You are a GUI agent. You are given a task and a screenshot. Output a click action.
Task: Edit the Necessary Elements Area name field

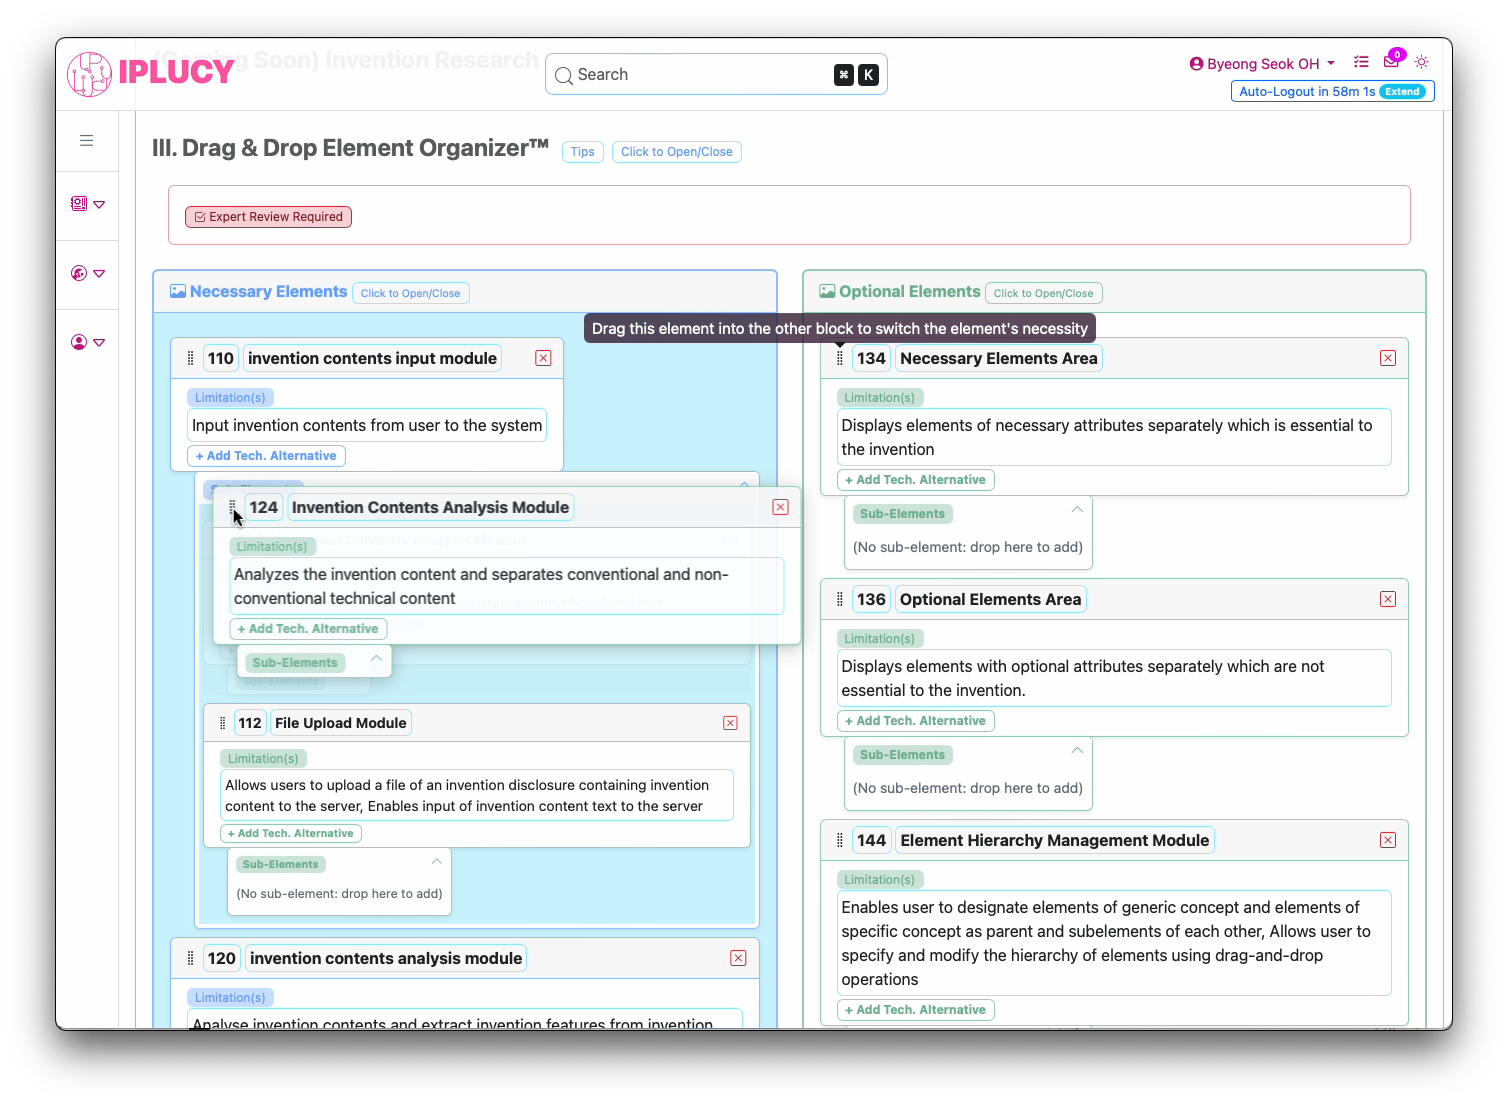pos(998,358)
